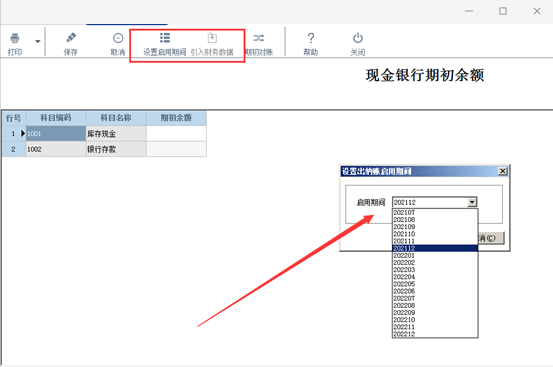Click the 科目名称 column header

116,118
